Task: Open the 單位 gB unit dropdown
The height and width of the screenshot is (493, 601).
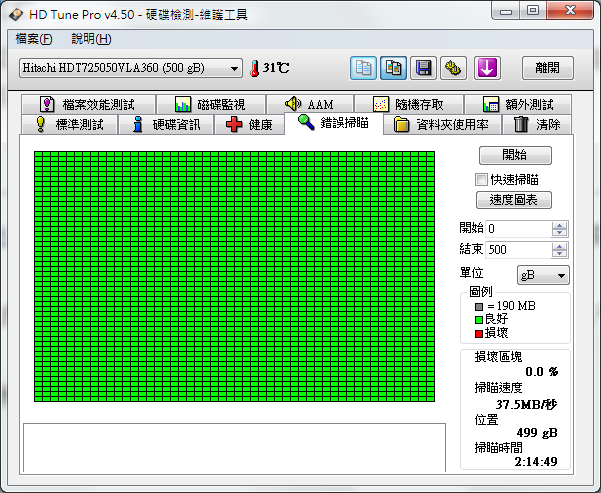Action: (543, 275)
